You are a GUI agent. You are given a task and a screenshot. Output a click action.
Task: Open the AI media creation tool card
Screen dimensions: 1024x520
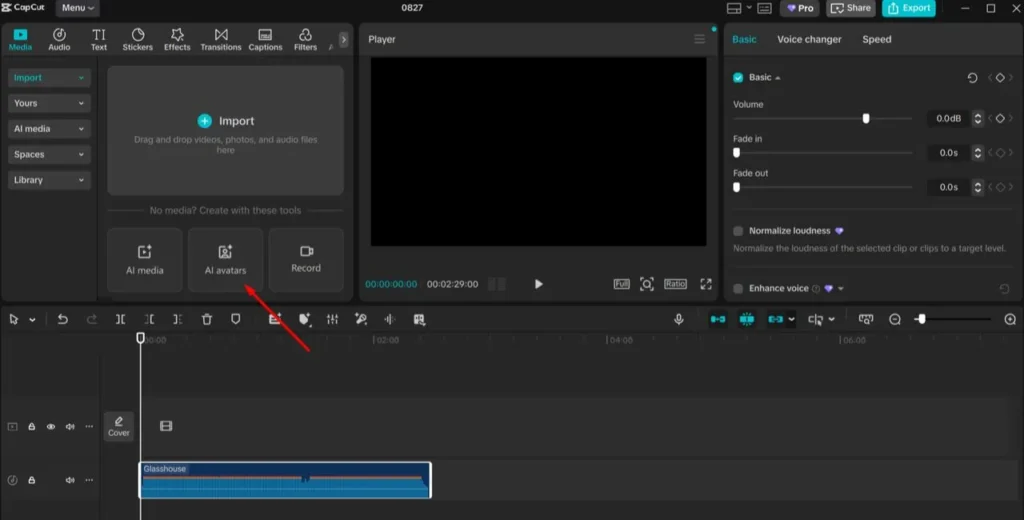145,259
